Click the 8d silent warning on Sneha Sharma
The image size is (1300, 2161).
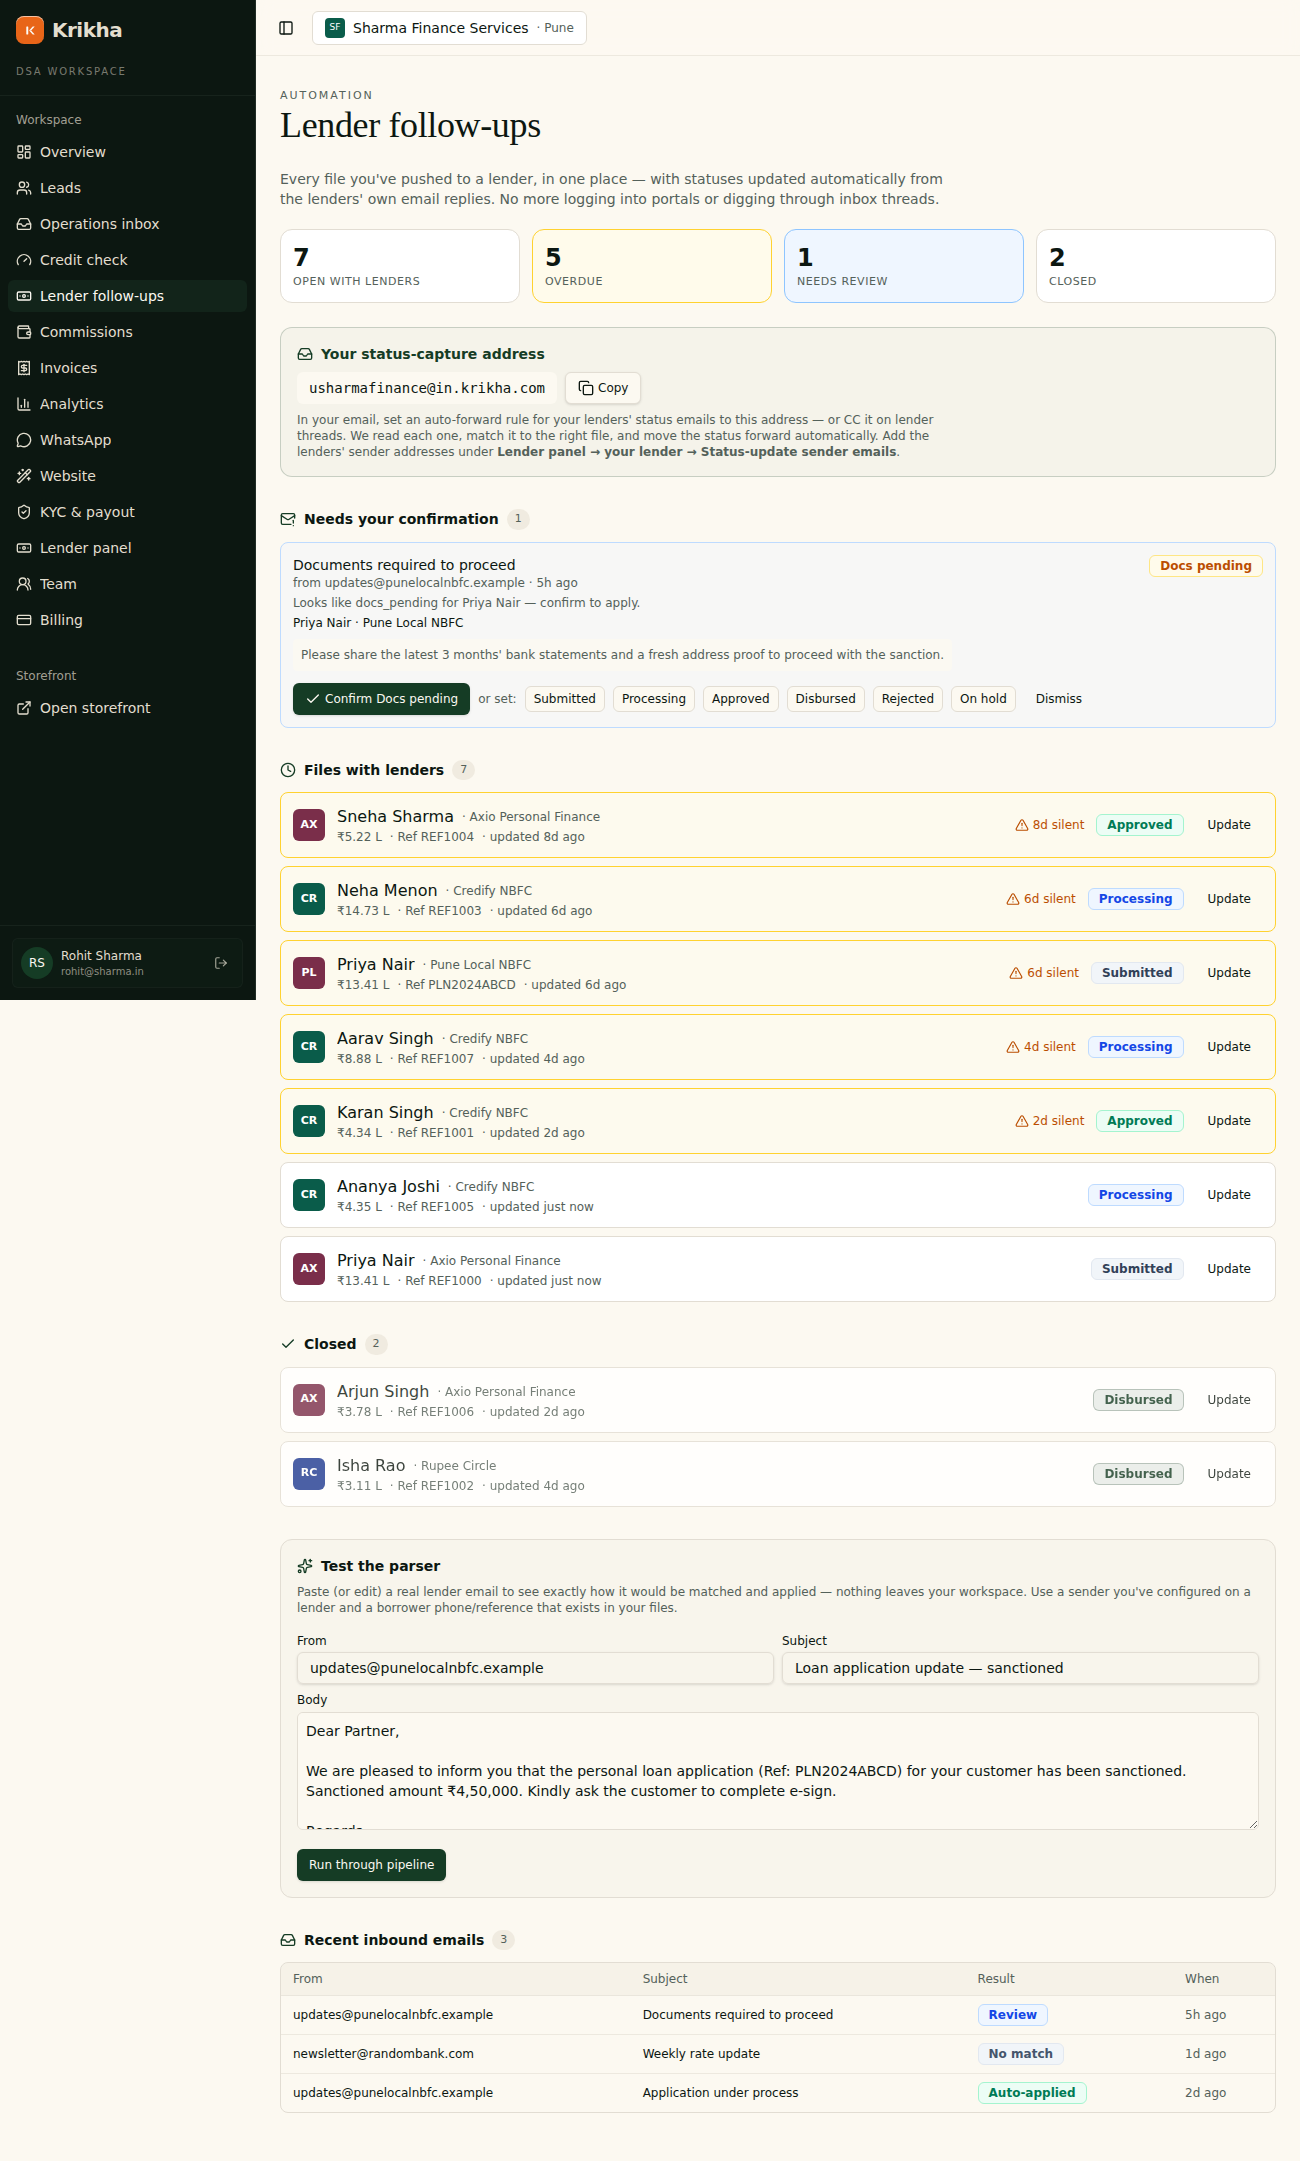click(x=1050, y=825)
